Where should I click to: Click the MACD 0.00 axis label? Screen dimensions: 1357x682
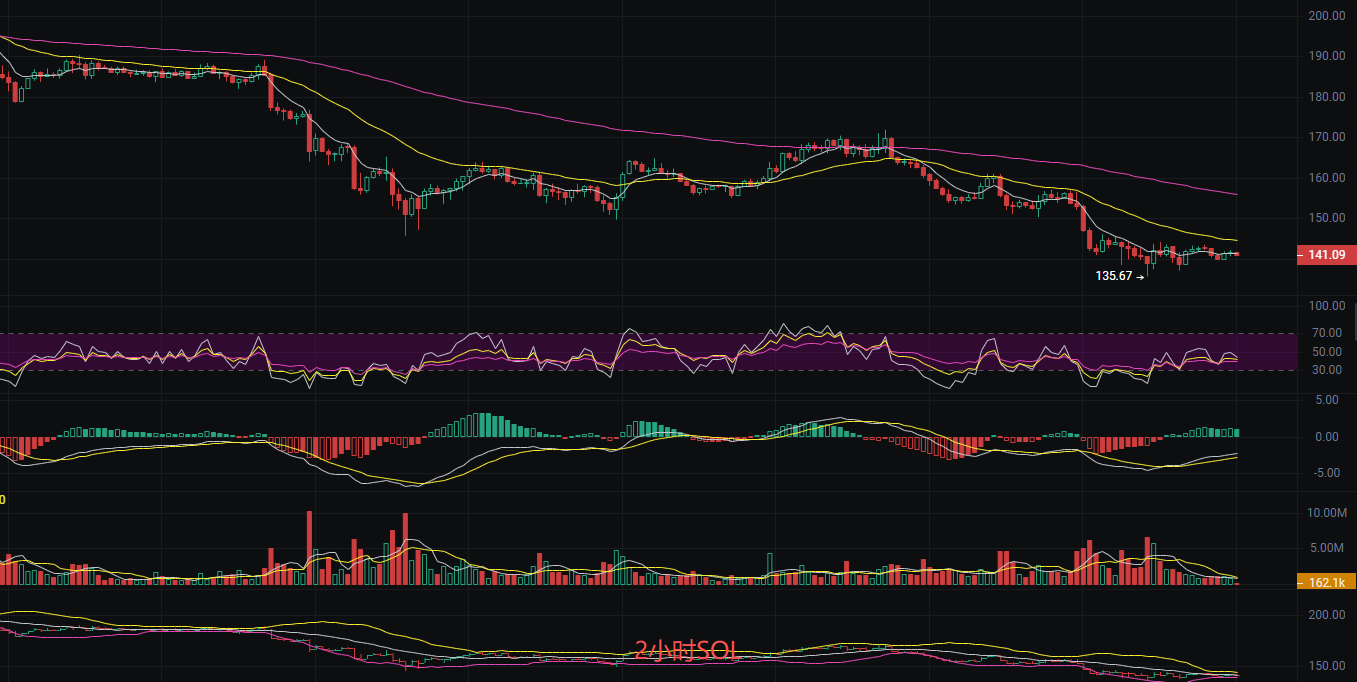[x=1326, y=437]
